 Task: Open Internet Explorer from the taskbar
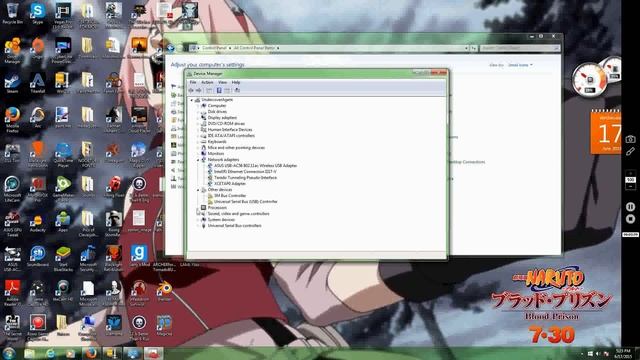(51, 353)
